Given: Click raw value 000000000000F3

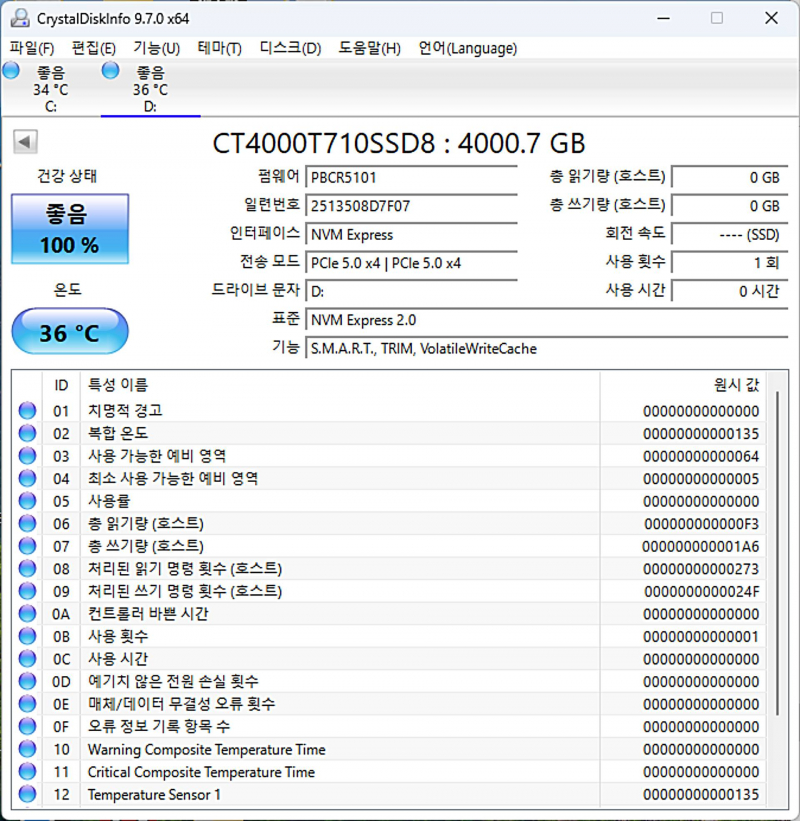Looking at the screenshot, I should pos(701,524).
